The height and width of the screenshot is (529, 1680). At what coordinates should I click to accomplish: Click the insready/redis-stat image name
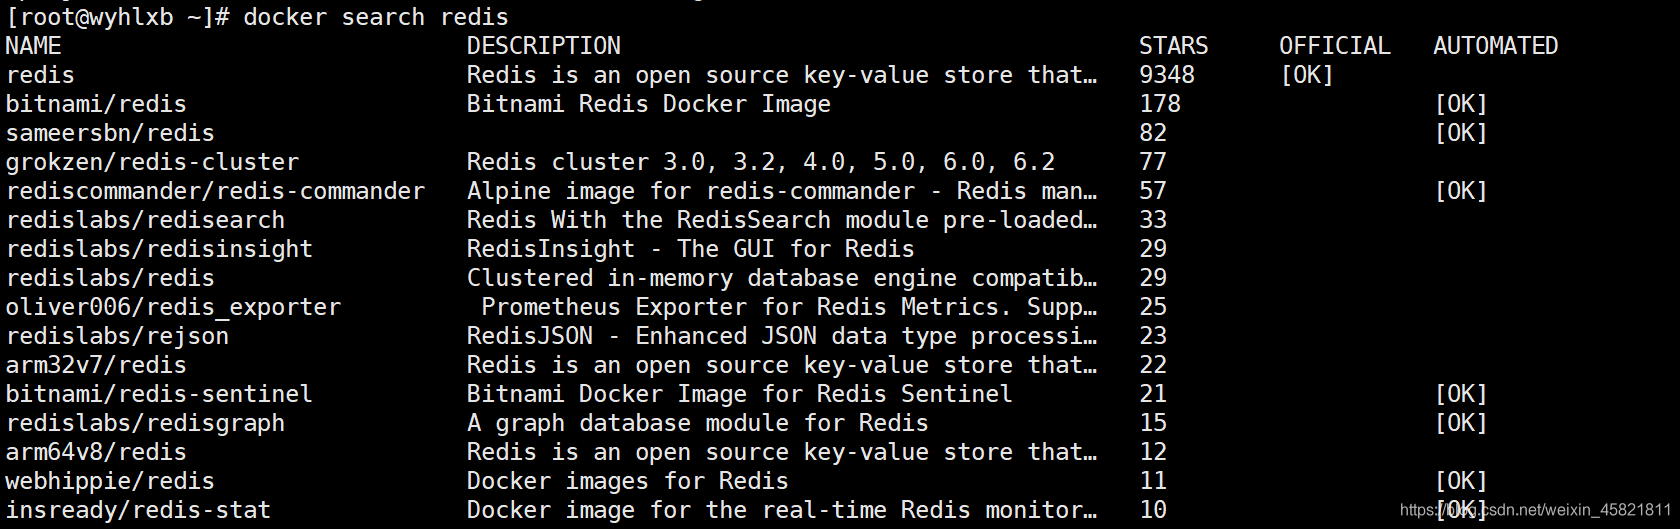(138, 510)
